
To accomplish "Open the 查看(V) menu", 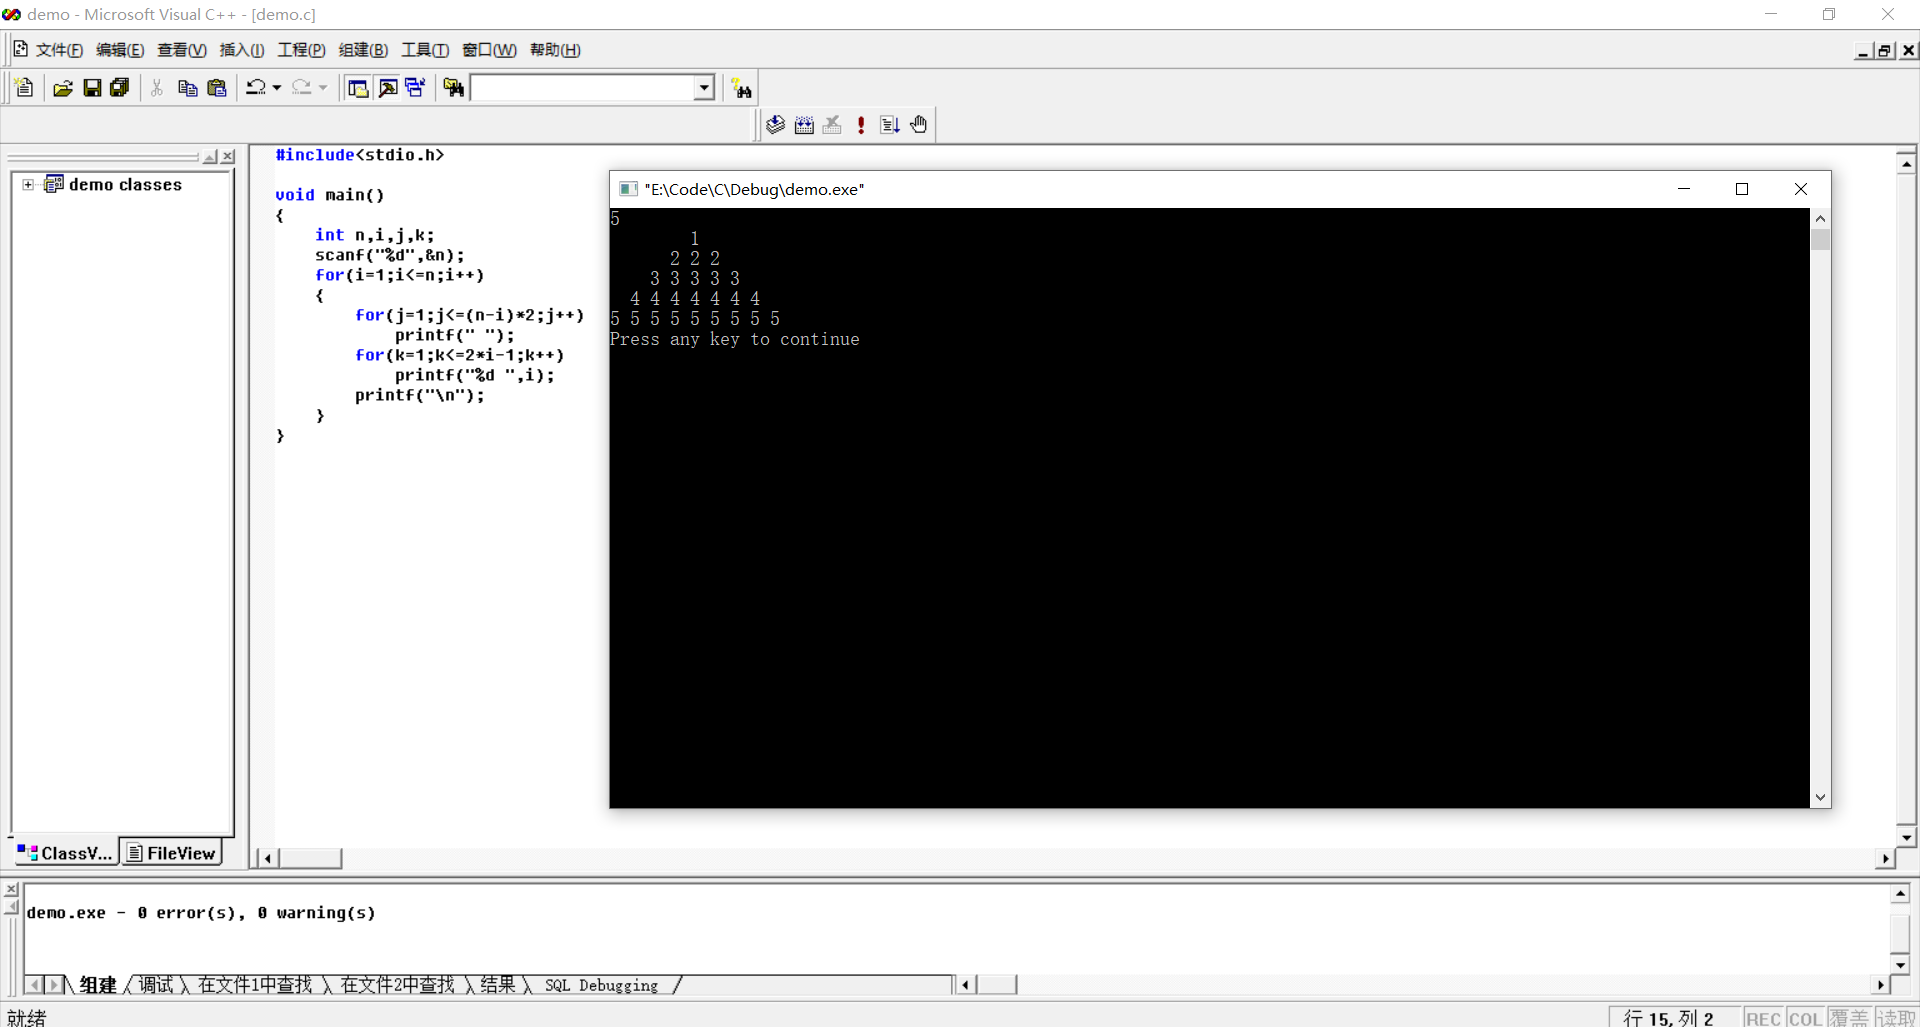I will pos(182,50).
